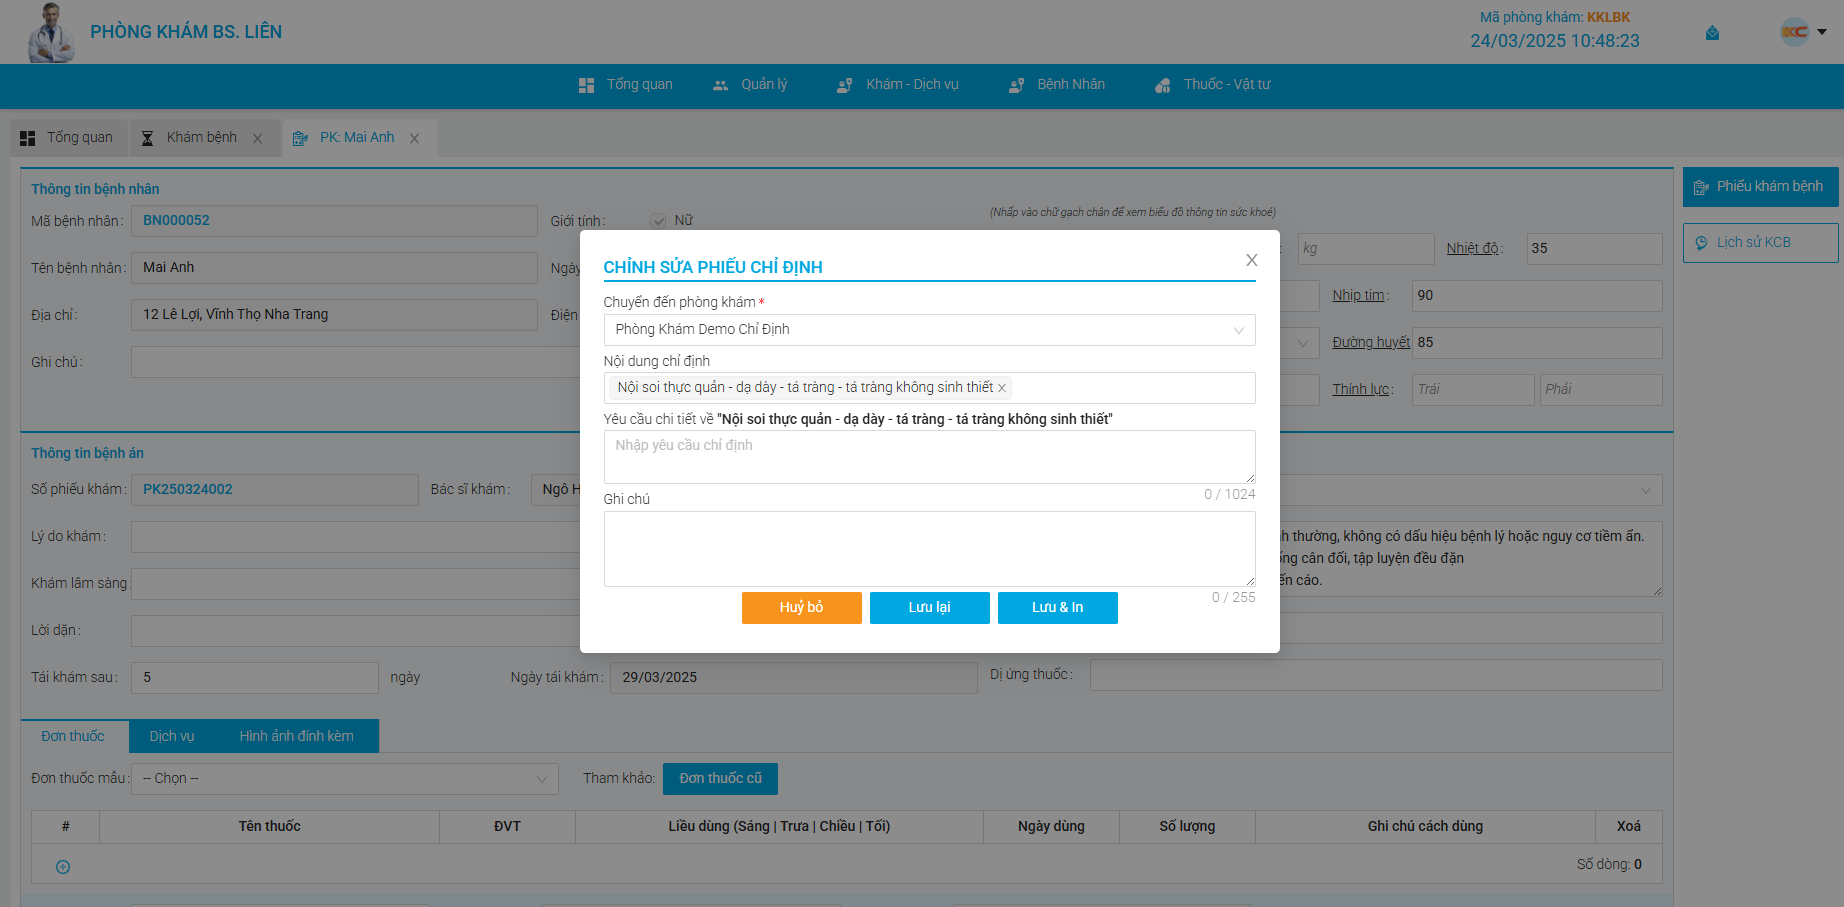Switch to the Tổng quan tab
The width and height of the screenshot is (1844, 907).
[x=67, y=137]
